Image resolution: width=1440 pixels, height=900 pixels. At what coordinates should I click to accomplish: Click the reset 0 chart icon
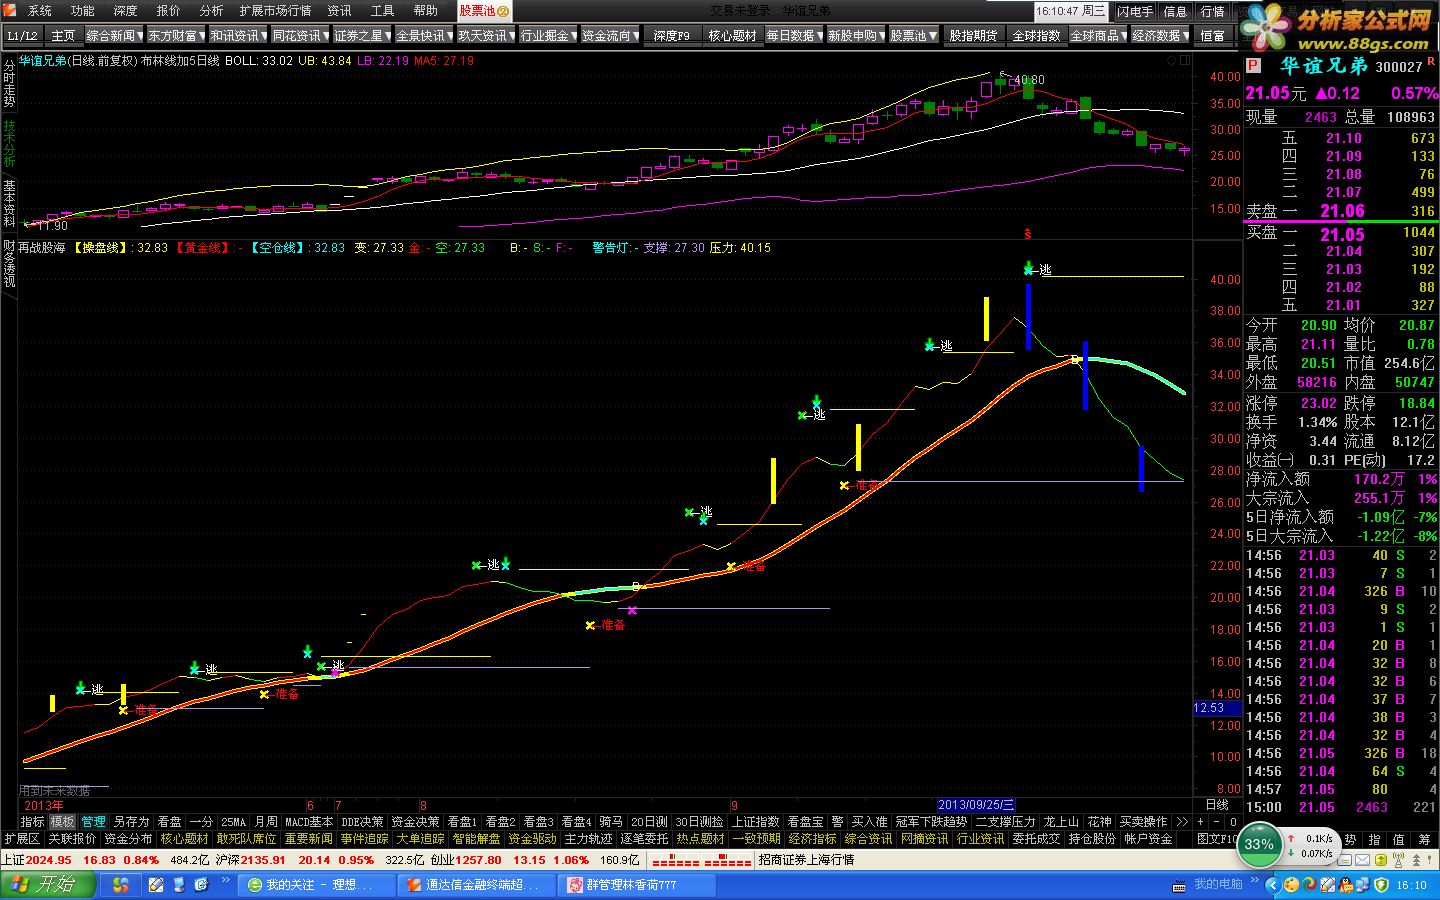click(x=1233, y=822)
